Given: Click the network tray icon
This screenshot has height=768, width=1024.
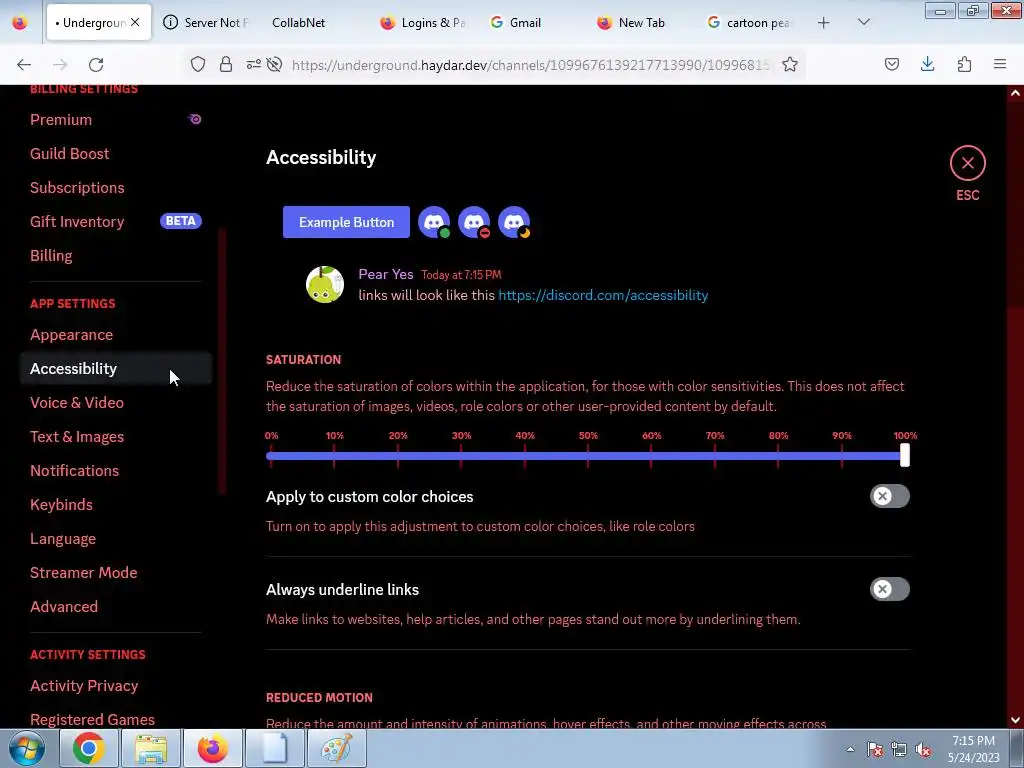Looking at the screenshot, I should click(899, 749).
